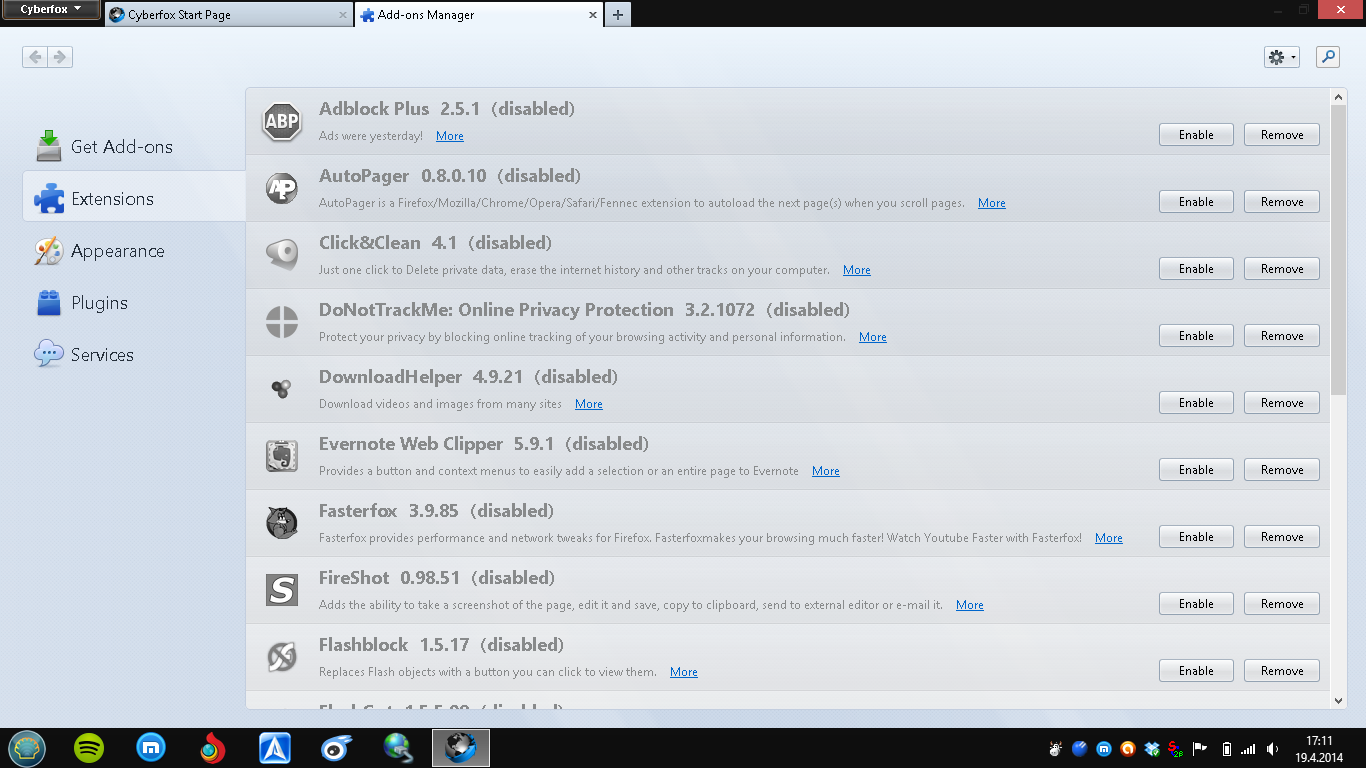Select the Extensions category
This screenshot has height=768, width=1366.
click(x=134, y=199)
